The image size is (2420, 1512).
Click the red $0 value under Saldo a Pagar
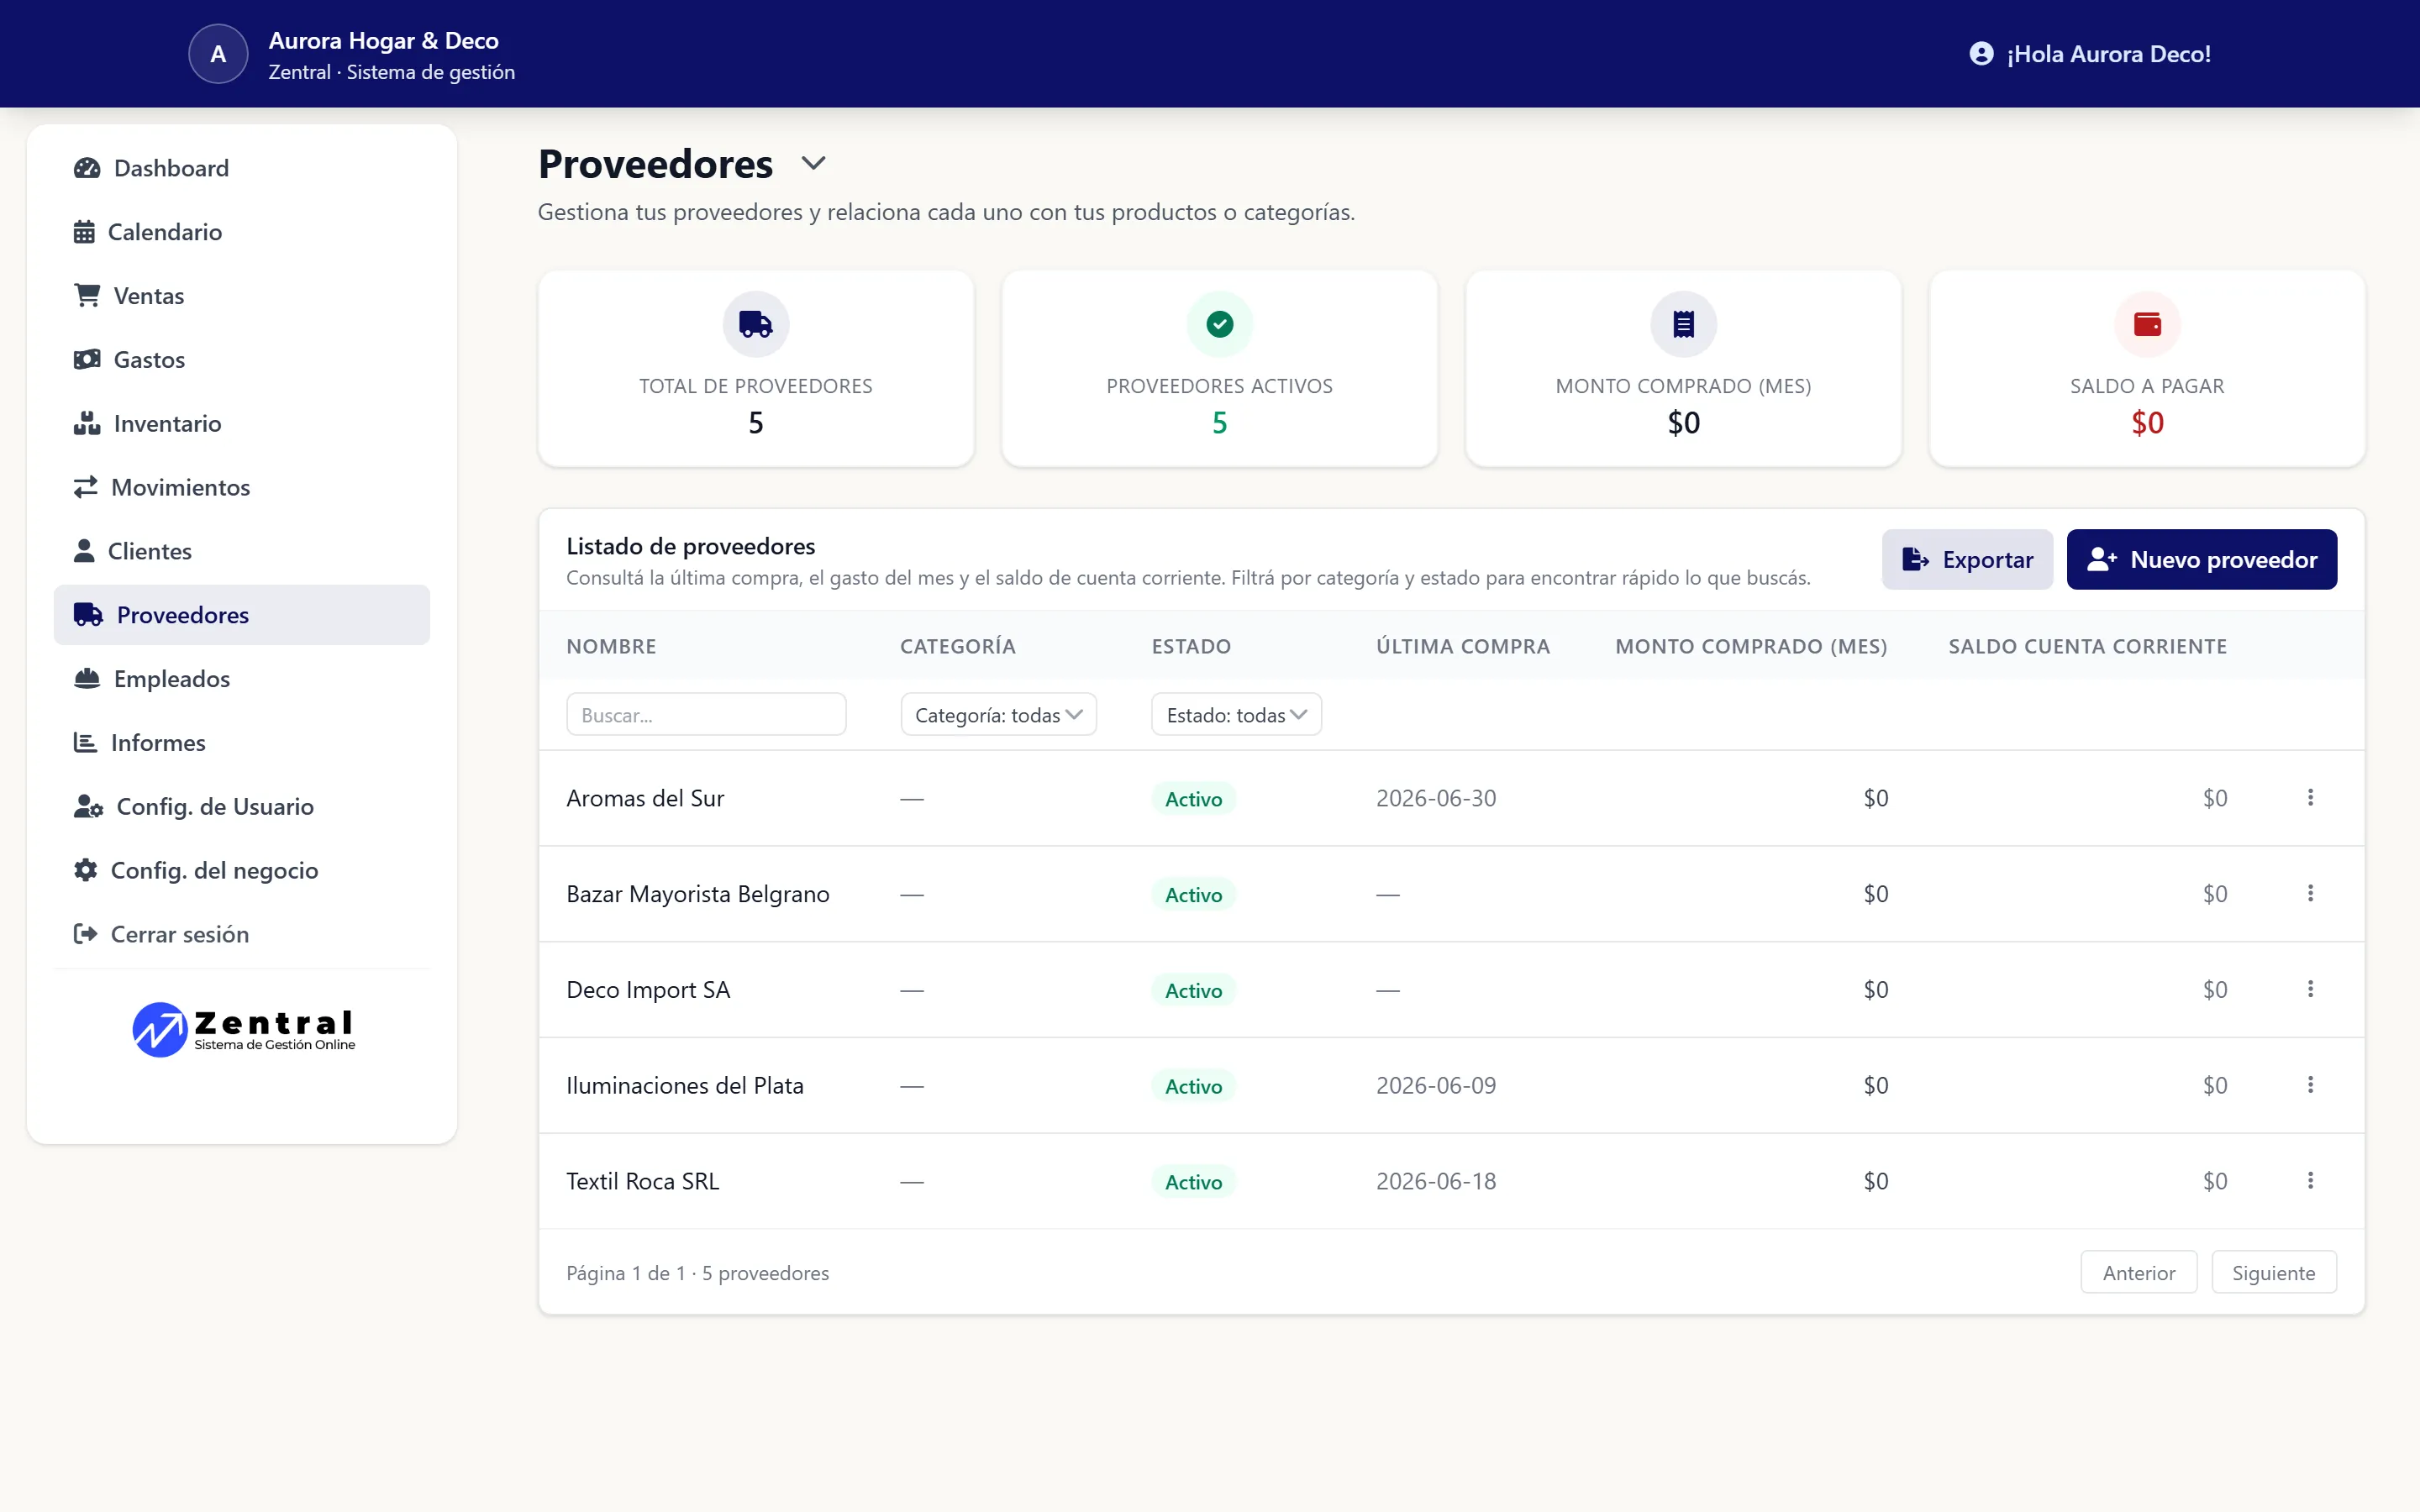coord(2147,423)
